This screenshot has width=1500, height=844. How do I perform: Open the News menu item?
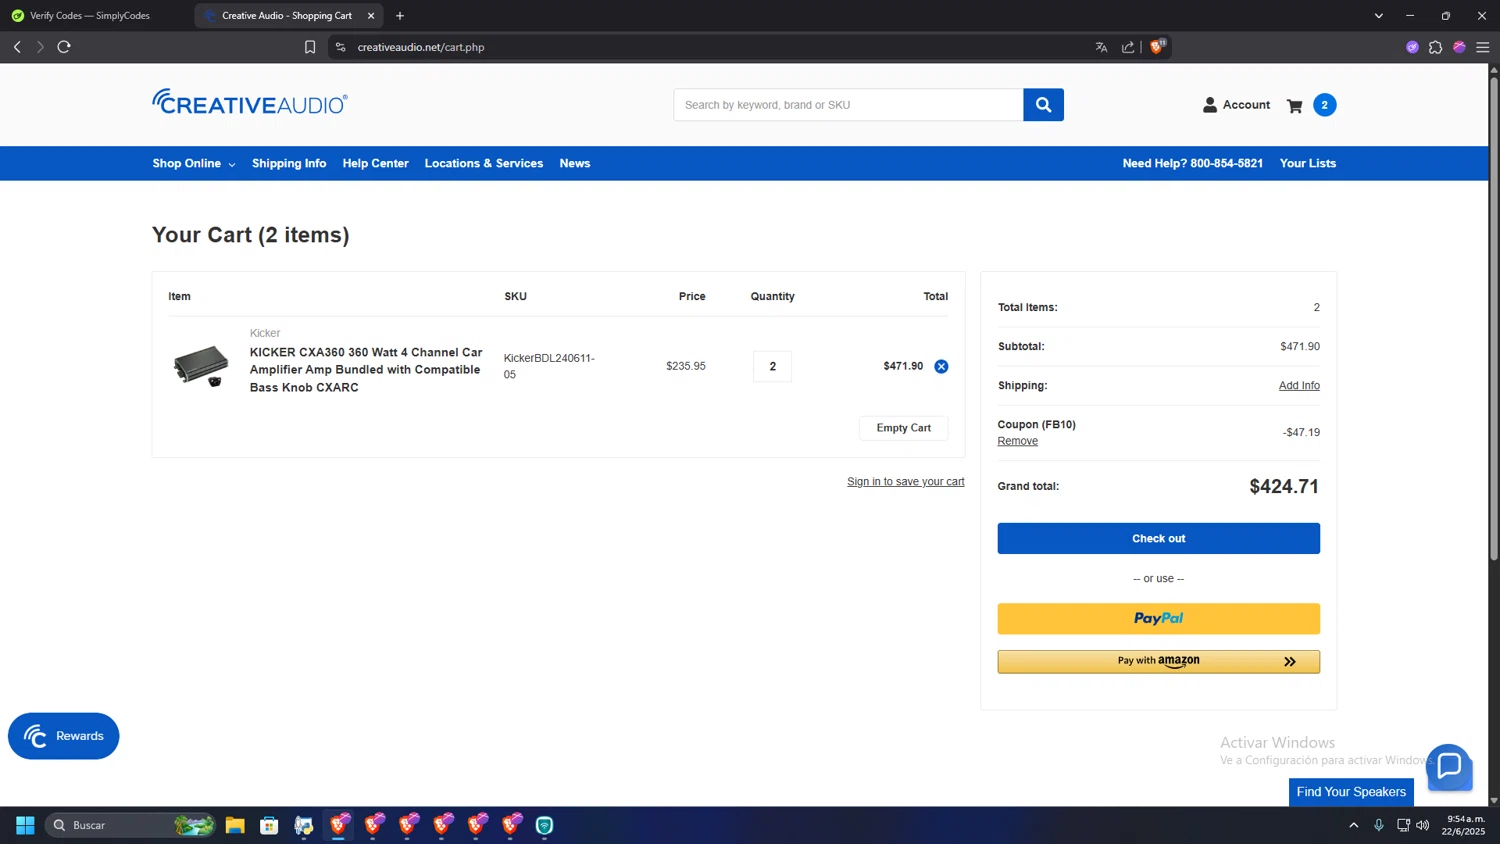point(575,164)
